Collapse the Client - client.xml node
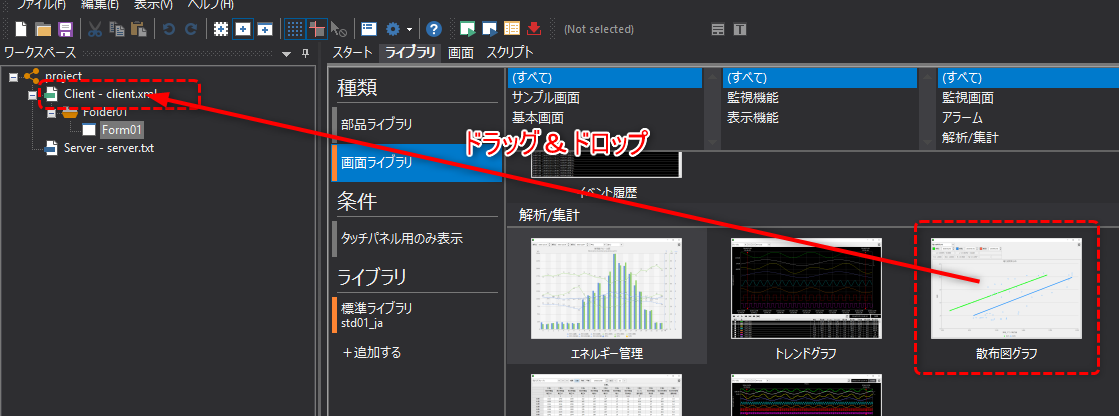The width and height of the screenshot is (1119, 416). pyautogui.click(x=32, y=94)
